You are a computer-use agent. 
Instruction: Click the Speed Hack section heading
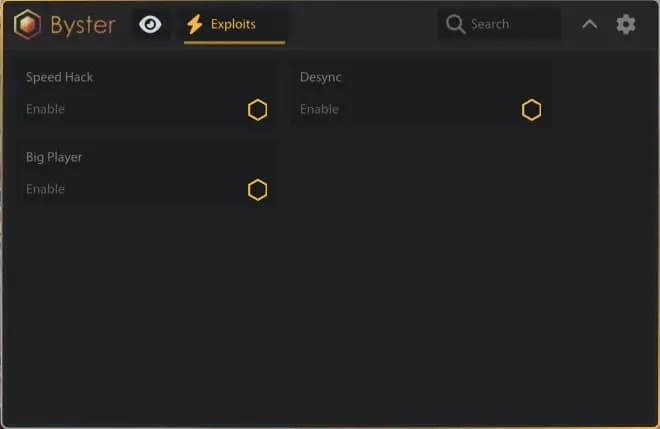click(59, 77)
